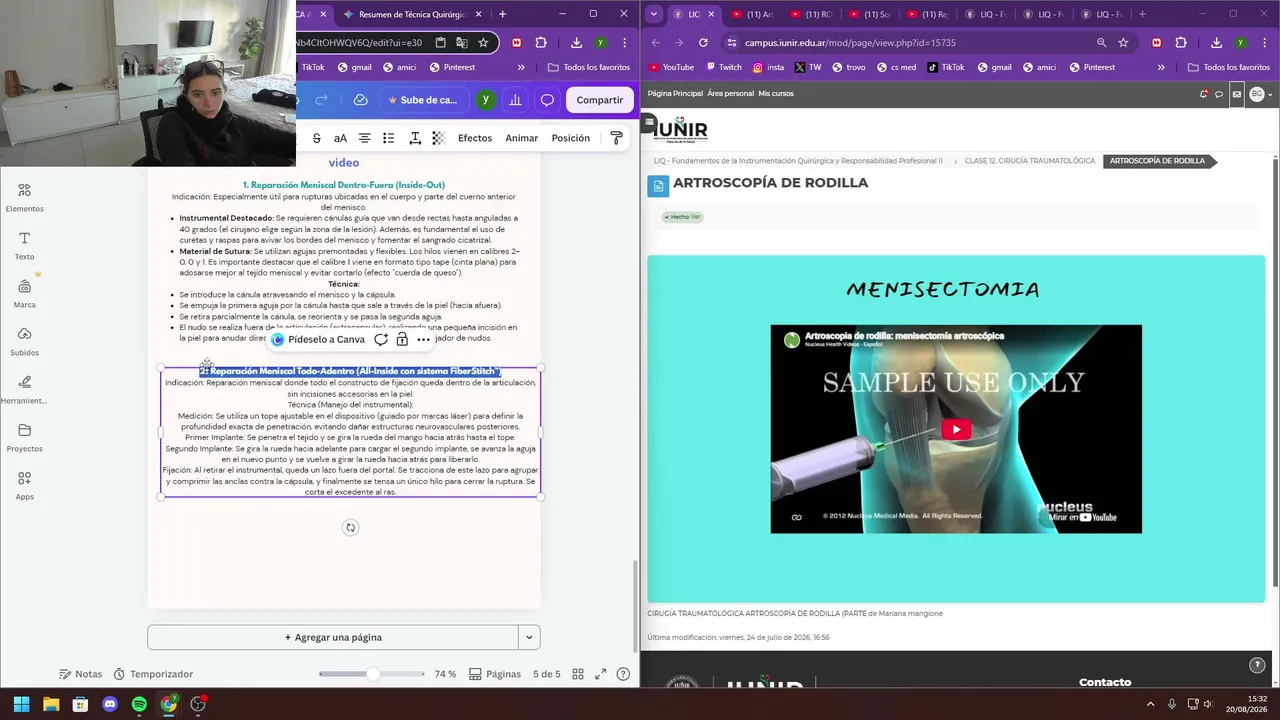Screen dimensions: 1280x720
Task: Open File Explorer from taskbar
Action: pyautogui.click(x=51, y=704)
